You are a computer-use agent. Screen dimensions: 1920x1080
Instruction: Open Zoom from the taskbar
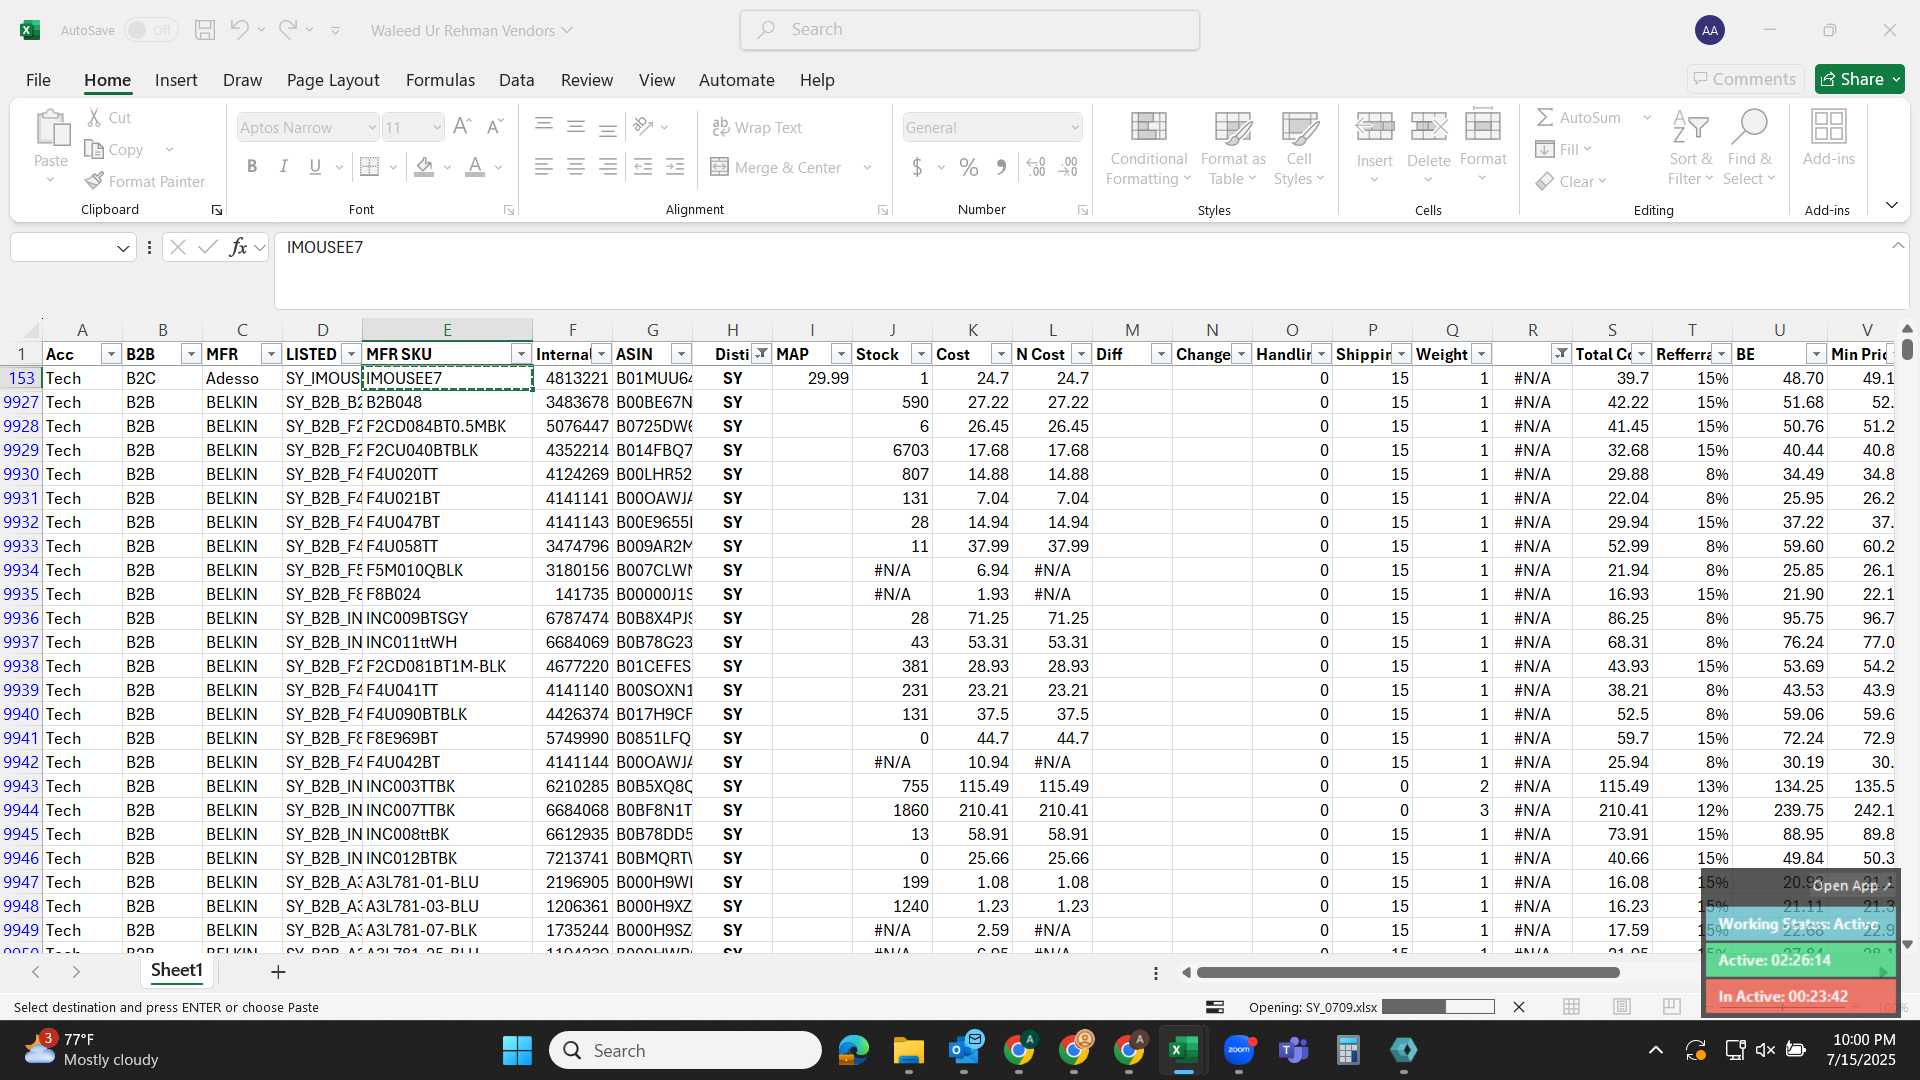tap(1239, 1050)
